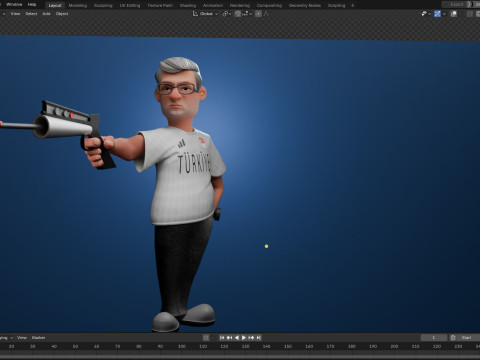Toggle snapping magnet icon
480x360 pixels.
tap(238, 14)
